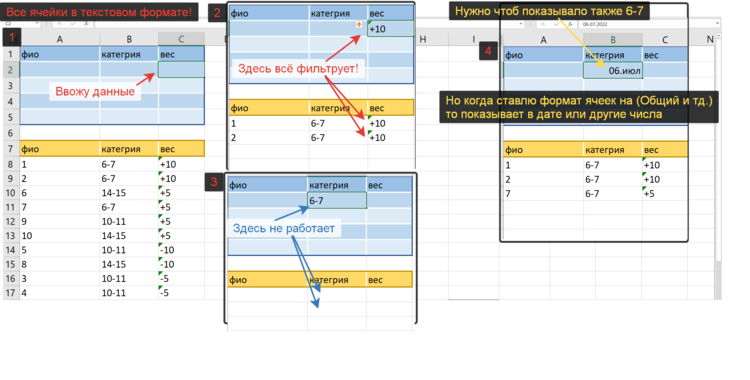Click the Enter checkmark icon beside 06.07.2022 formula

557,24
